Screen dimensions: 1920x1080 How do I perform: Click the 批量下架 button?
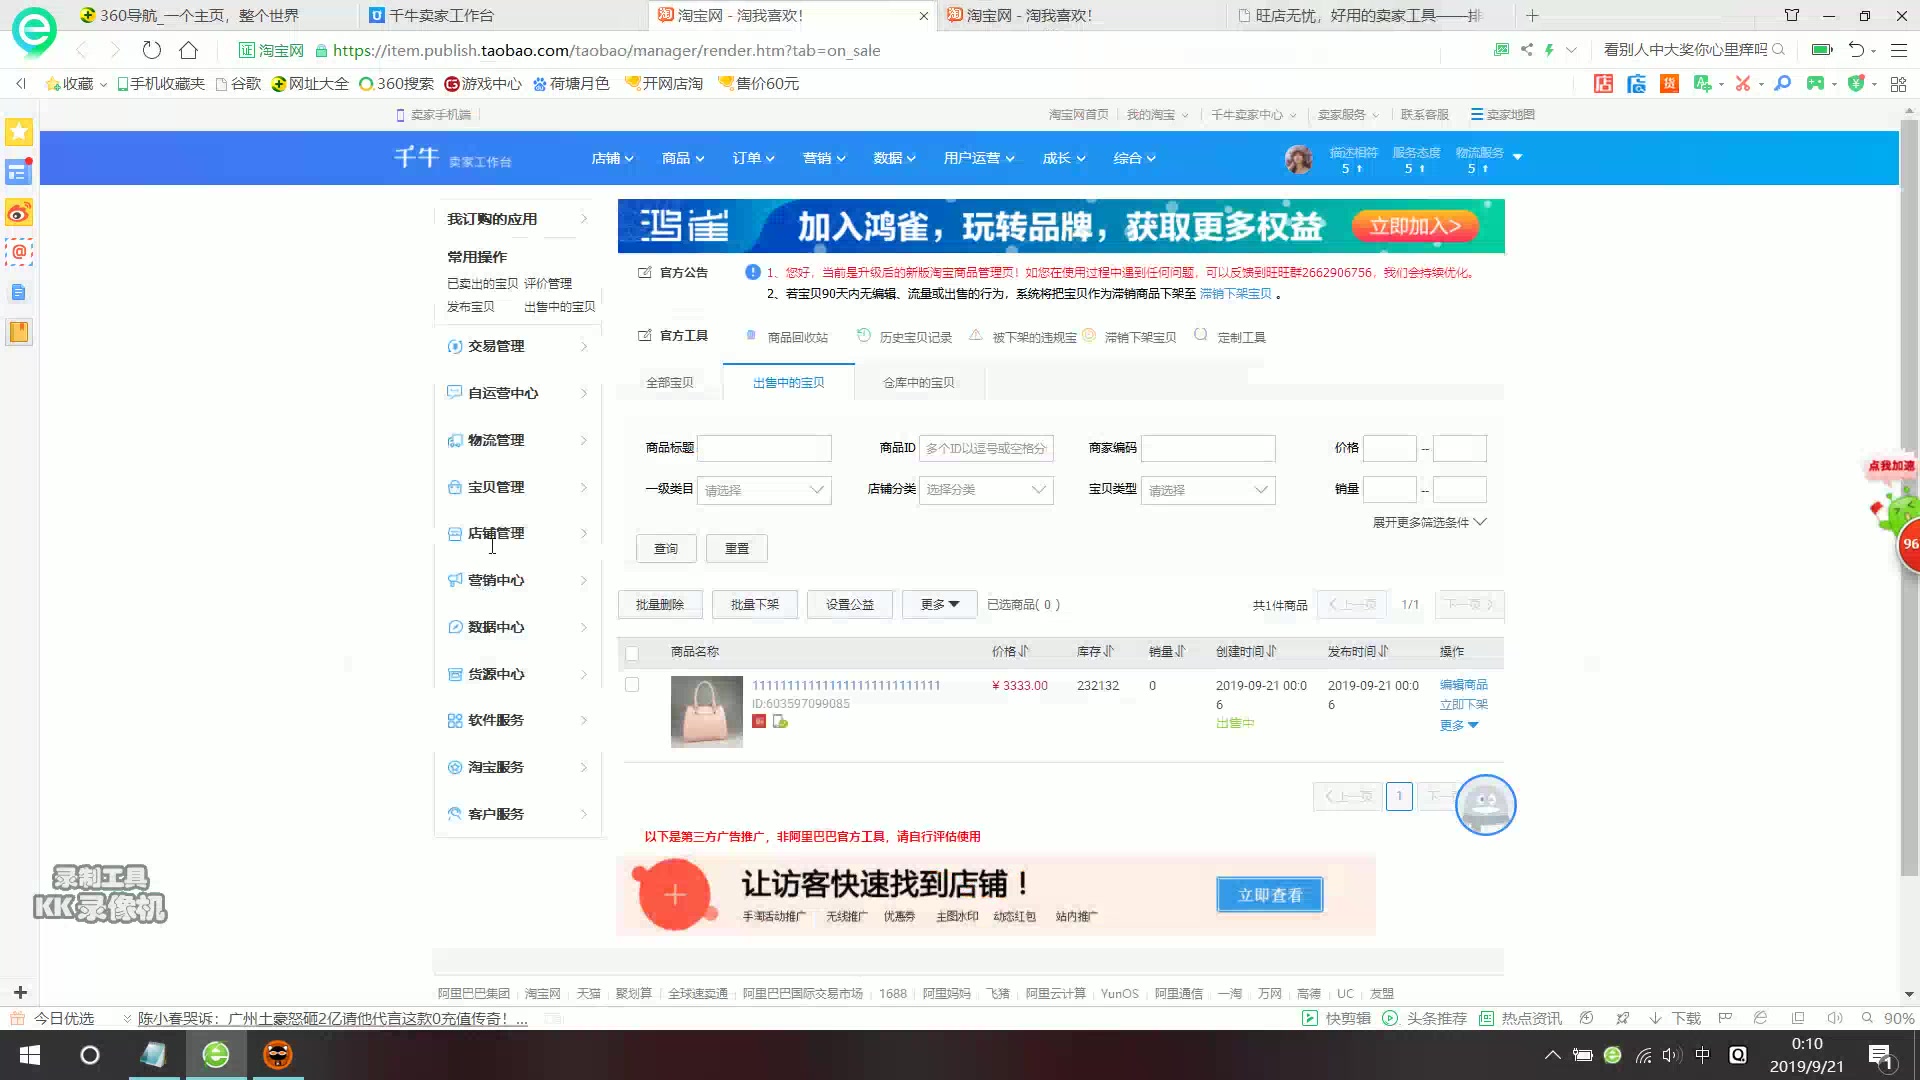click(754, 604)
